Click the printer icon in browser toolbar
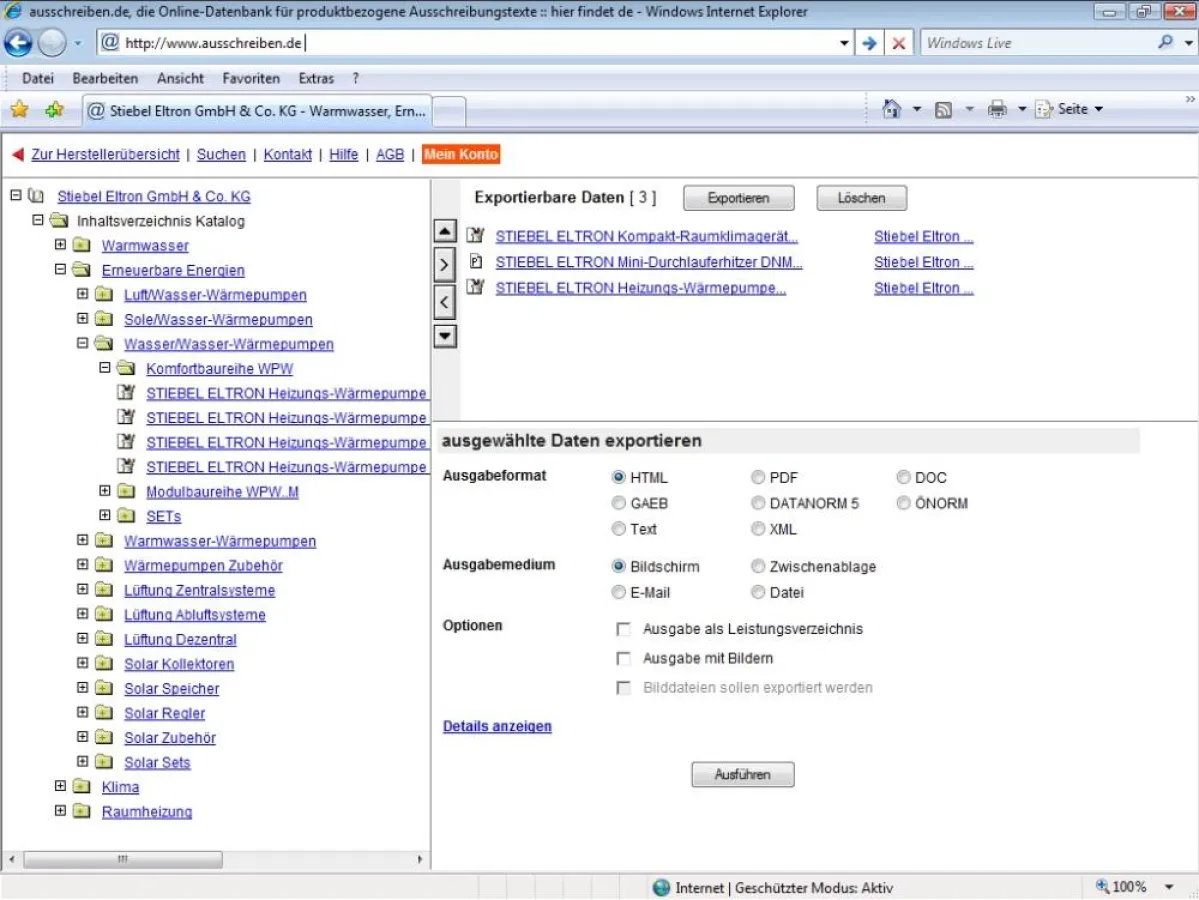1199x900 pixels. click(997, 109)
